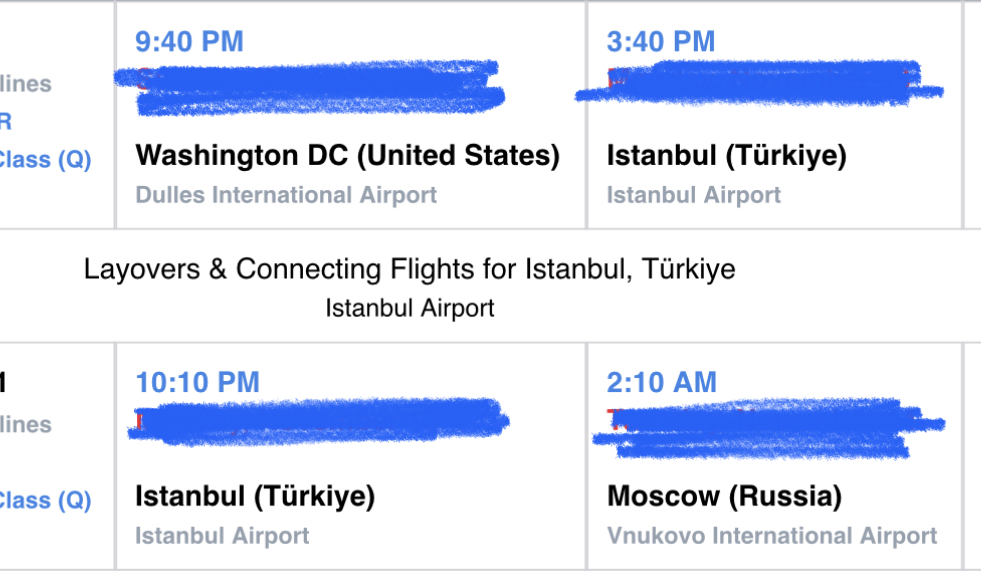Click the redacted date under 9:40 PM
This screenshot has width=981, height=571.
(x=310, y=84)
